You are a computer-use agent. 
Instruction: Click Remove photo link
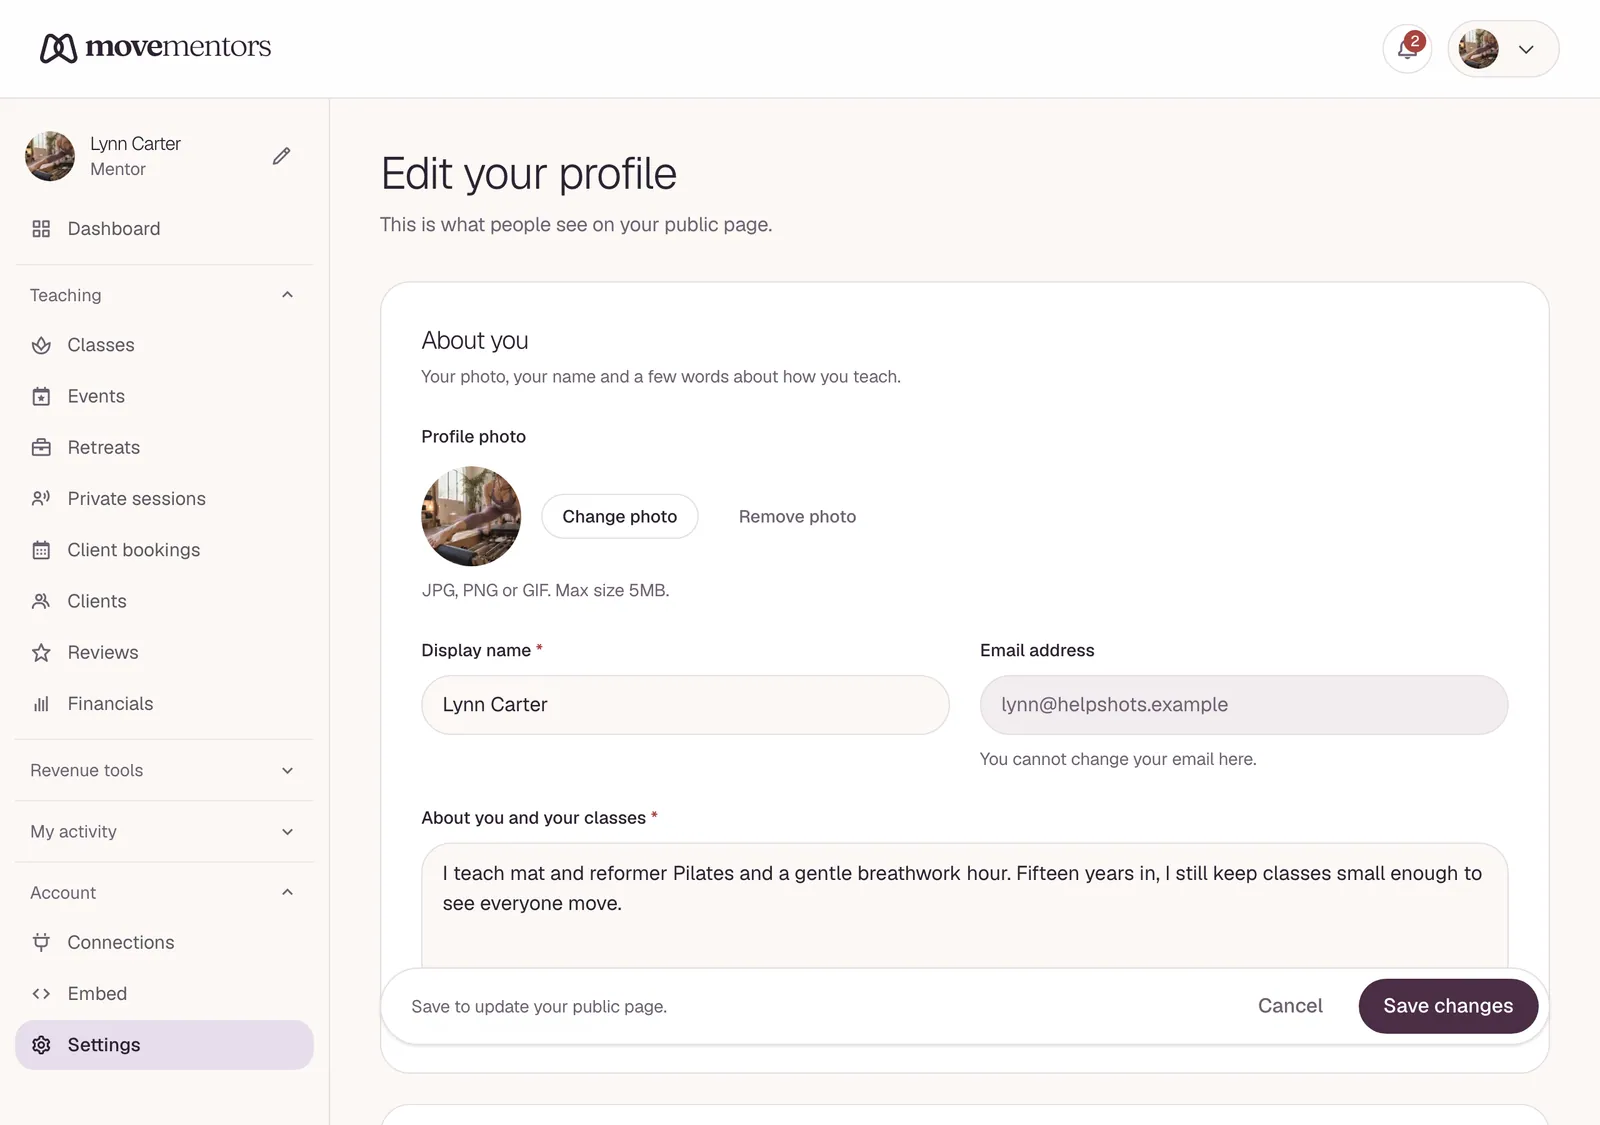(797, 516)
